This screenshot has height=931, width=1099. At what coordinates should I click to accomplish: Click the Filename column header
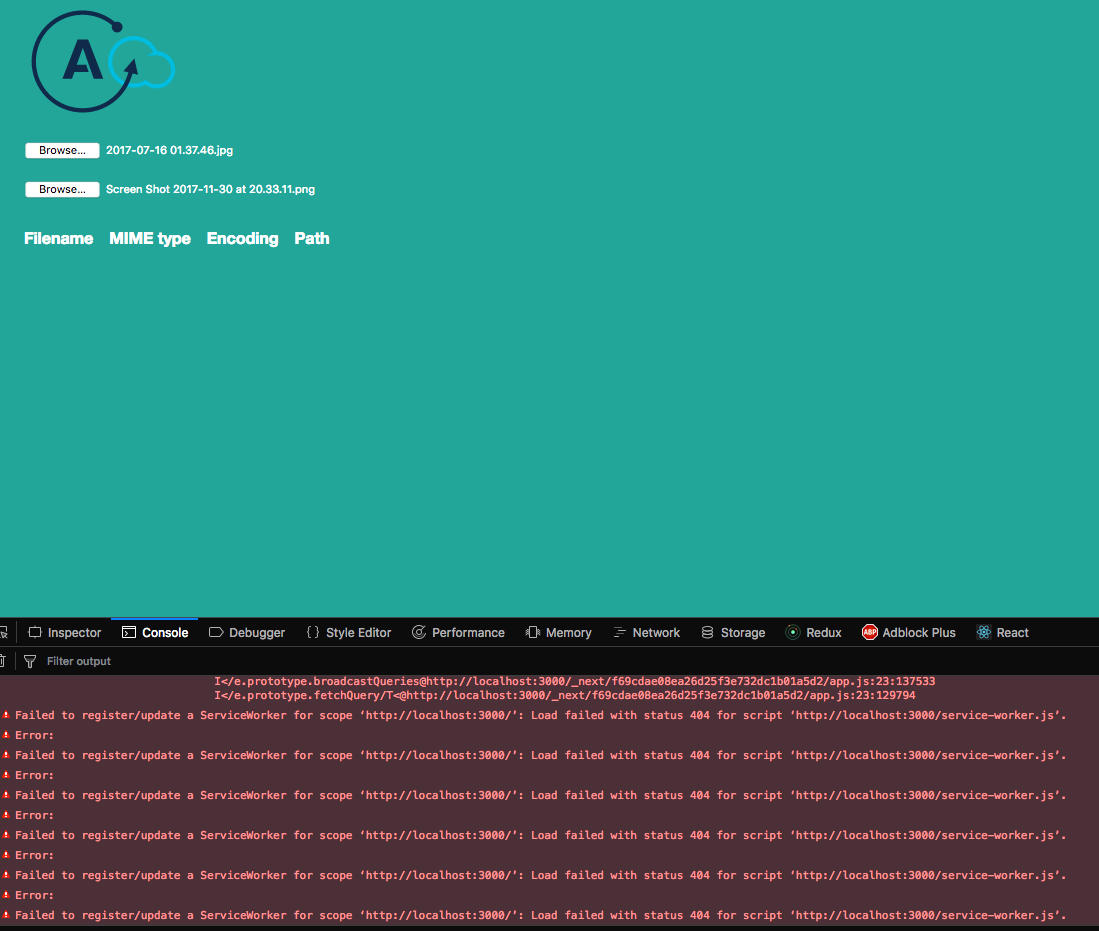59,238
